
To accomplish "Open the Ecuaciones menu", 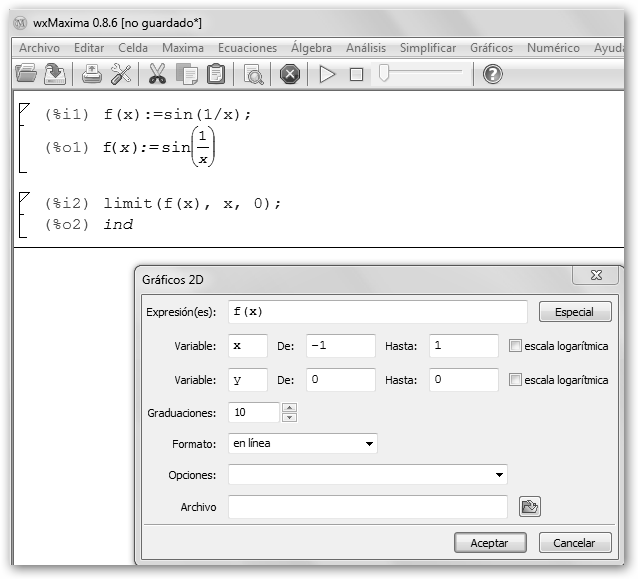I will point(247,48).
